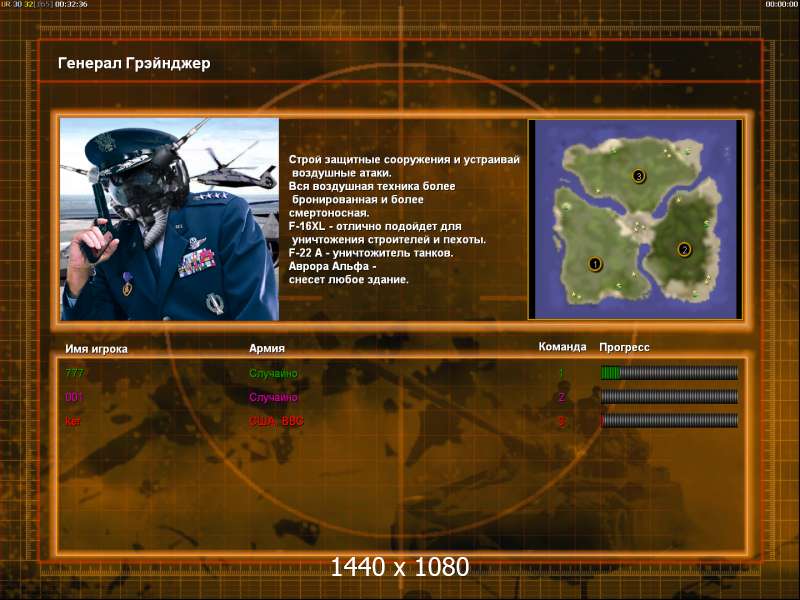
Task: Click text 'F-22 A - уничтожитель танков.'
Action: pos(371,253)
